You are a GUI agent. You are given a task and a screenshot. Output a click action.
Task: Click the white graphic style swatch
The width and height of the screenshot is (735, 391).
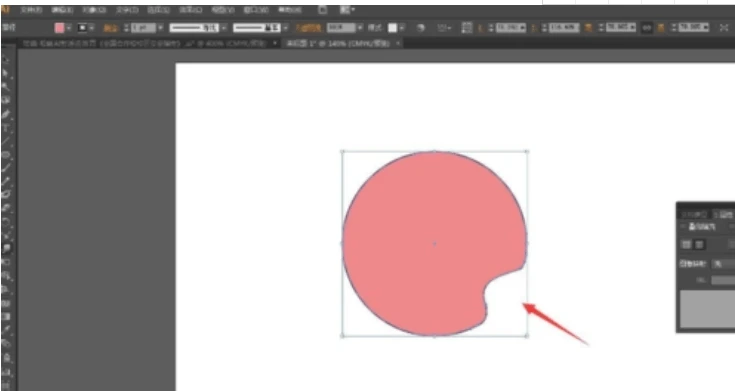point(392,28)
